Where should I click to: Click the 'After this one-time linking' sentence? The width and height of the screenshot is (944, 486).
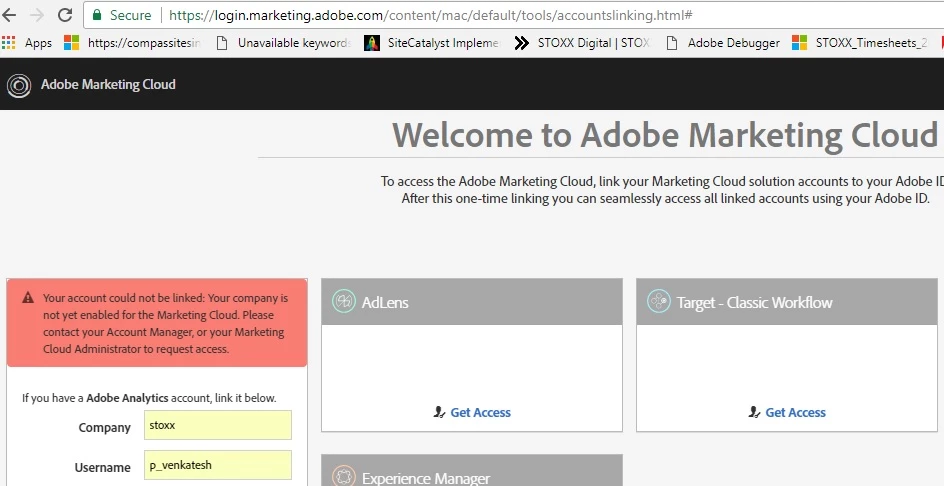click(x=665, y=199)
